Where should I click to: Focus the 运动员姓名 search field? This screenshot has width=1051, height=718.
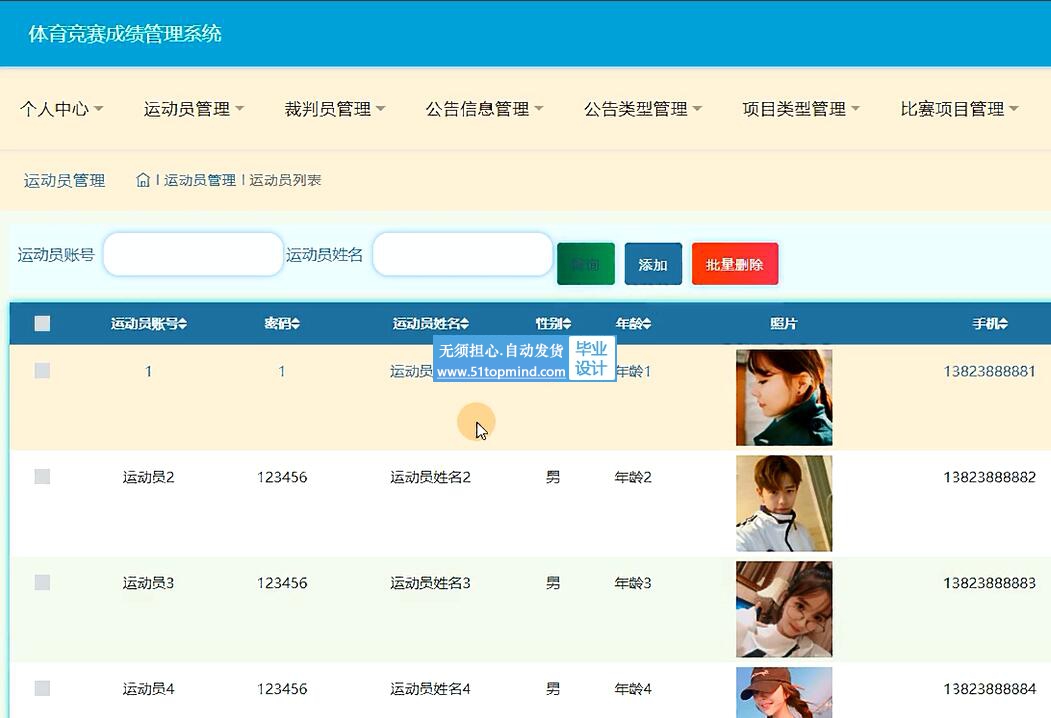(462, 254)
